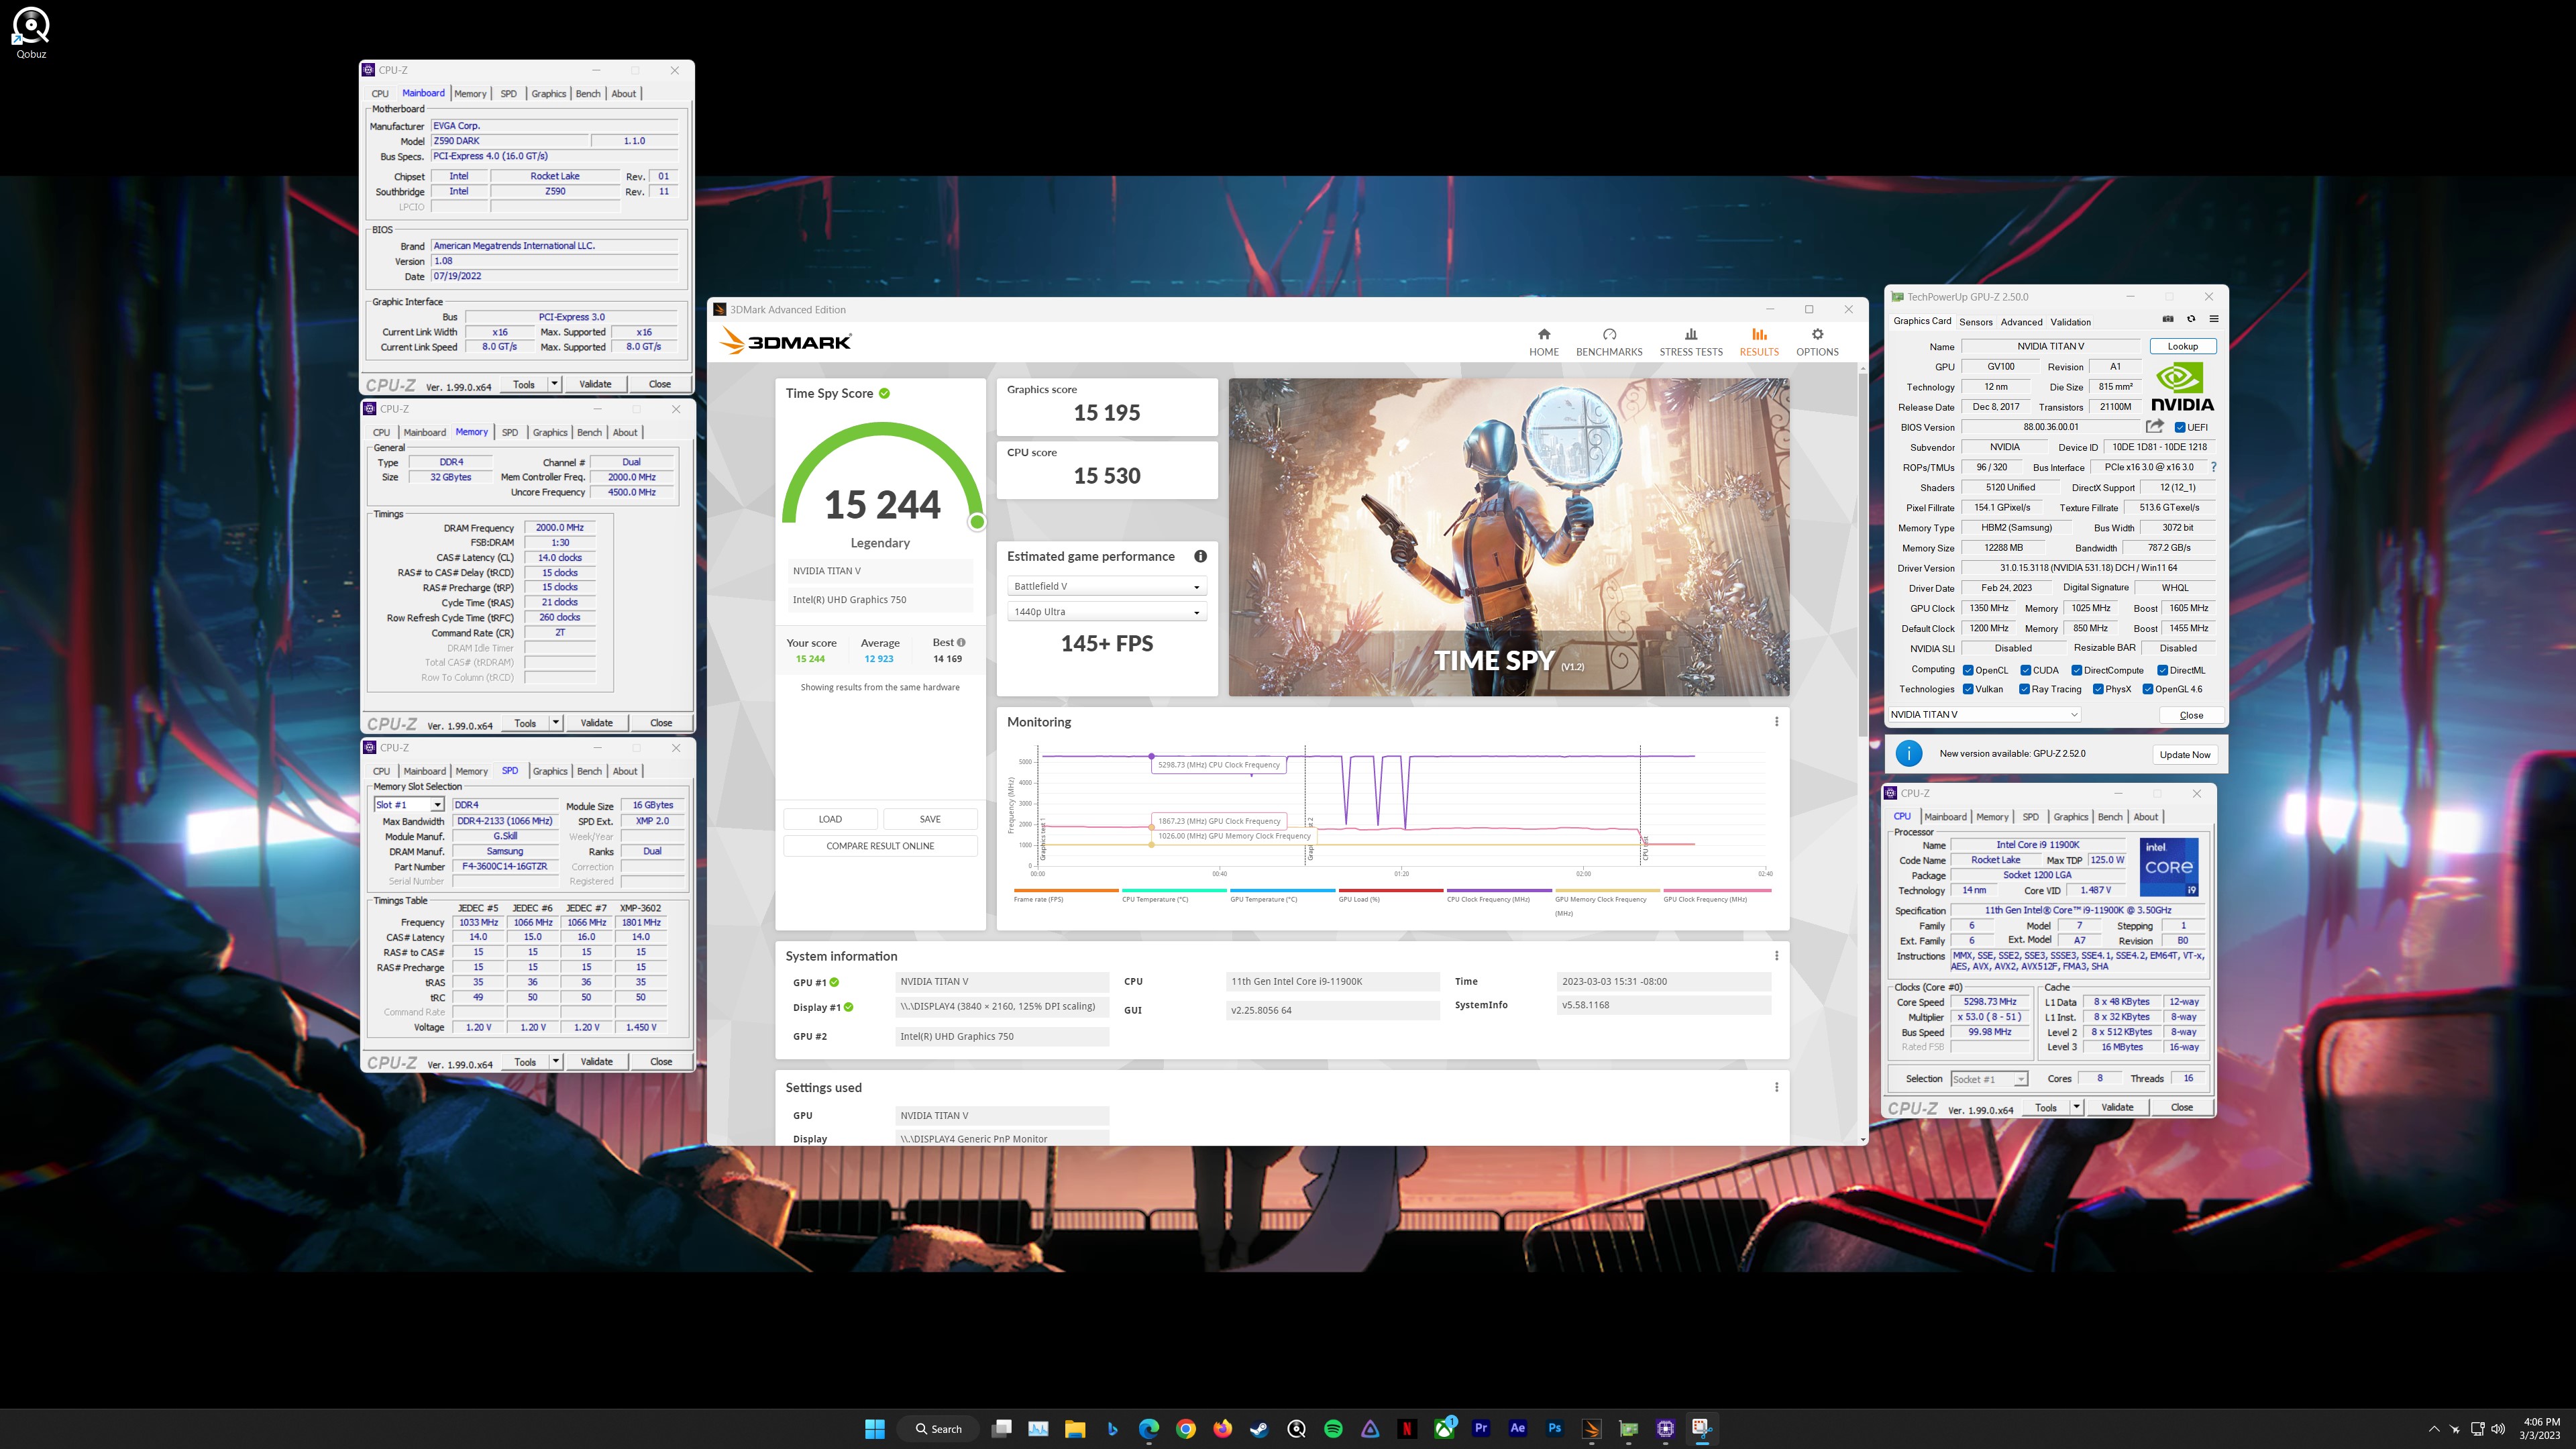Image resolution: width=2576 pixels, height=1449 pixels.
Task: Go to 3DMark Home section
Action: coord(1543,342)
